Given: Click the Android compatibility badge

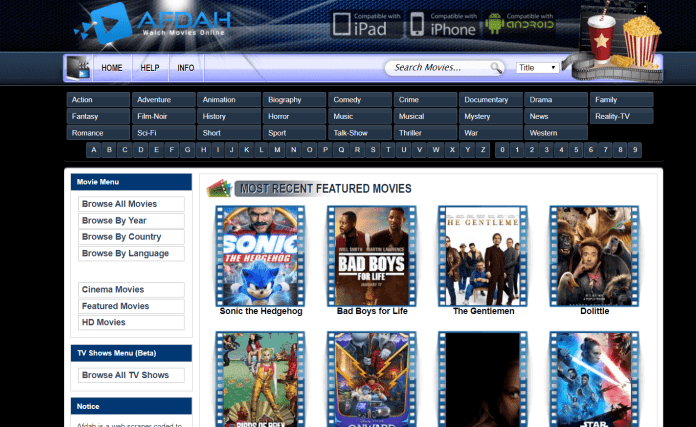Looking at the screenshot, I should point(519,23).
